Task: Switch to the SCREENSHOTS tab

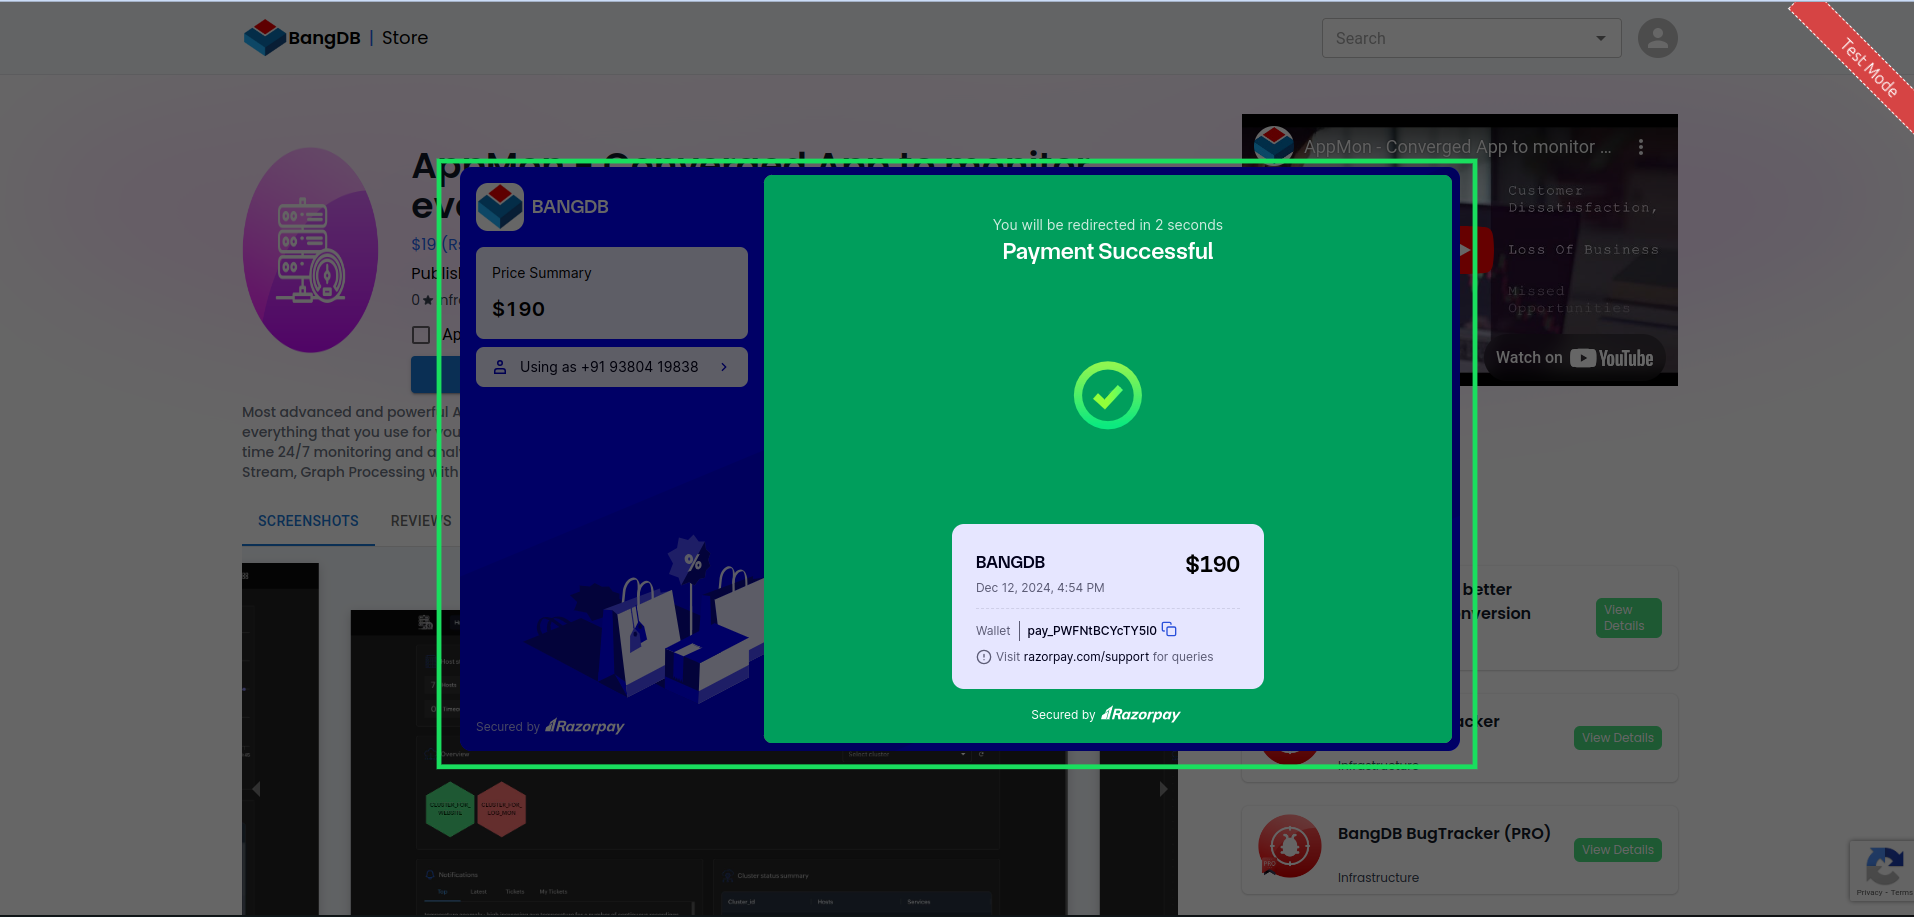Action: [x=308, y=521]
